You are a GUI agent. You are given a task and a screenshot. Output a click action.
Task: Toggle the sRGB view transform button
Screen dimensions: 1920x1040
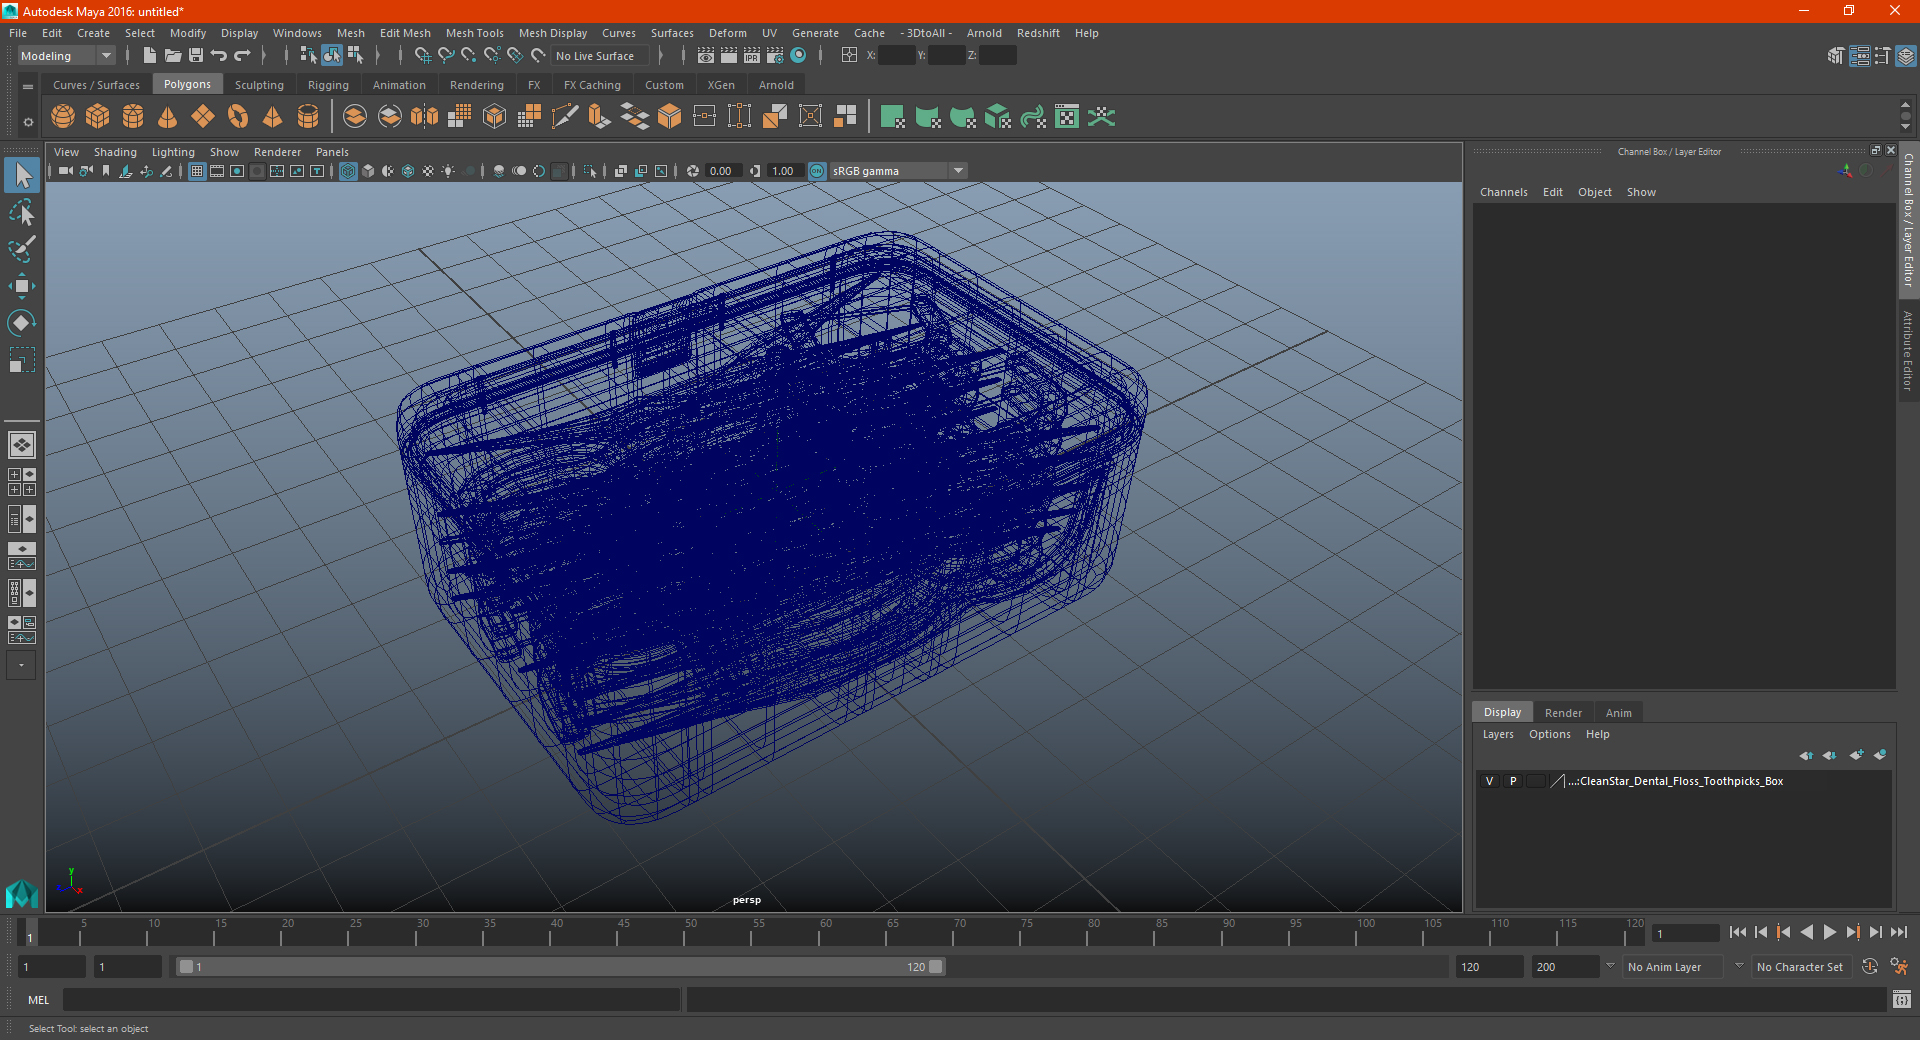tap(817, 171)
